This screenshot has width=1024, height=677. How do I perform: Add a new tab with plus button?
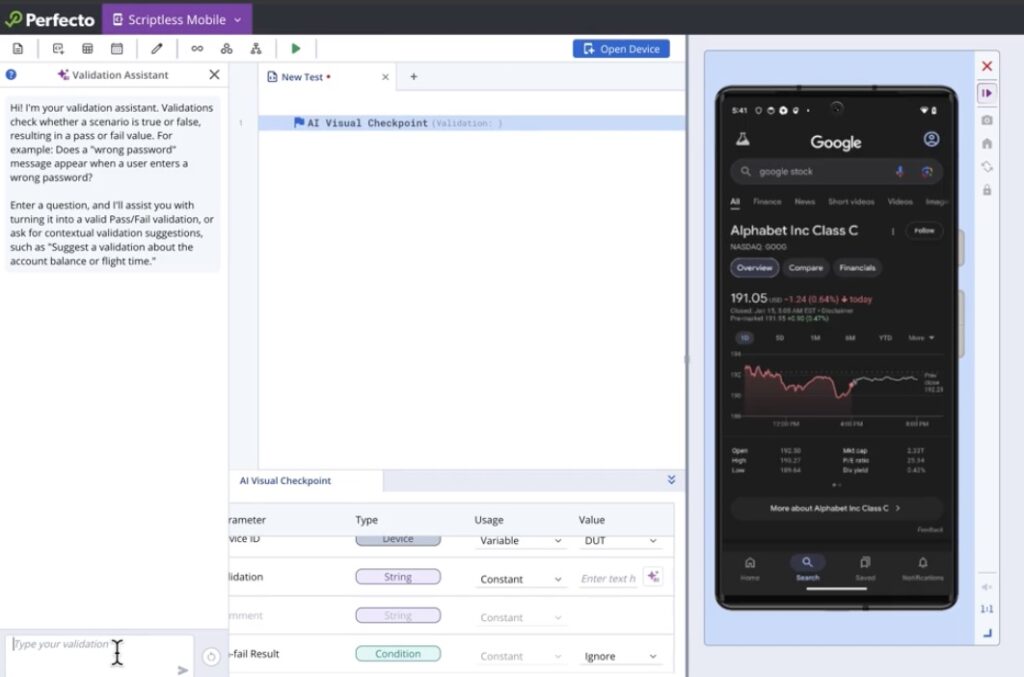(413, 76)
